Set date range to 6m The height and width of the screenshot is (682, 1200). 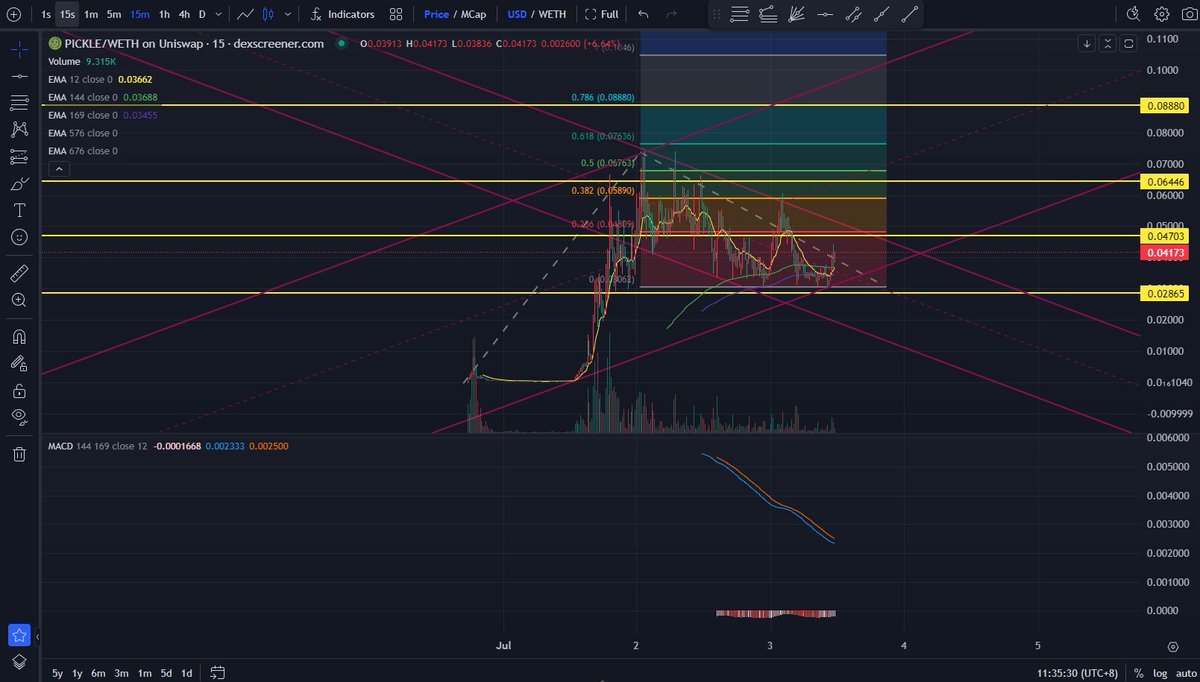(98, 672)
